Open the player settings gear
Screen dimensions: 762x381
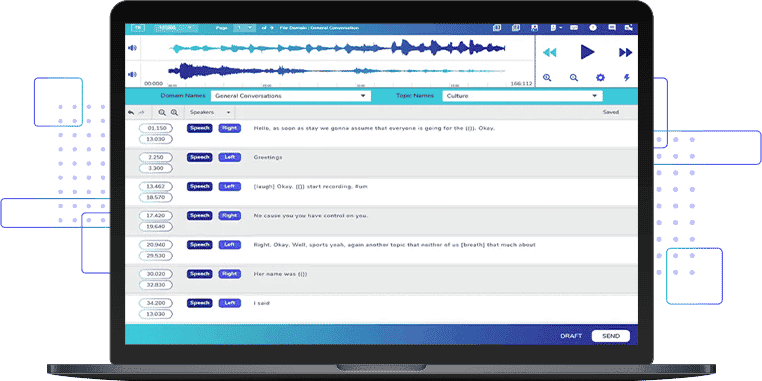coord(601,77)
